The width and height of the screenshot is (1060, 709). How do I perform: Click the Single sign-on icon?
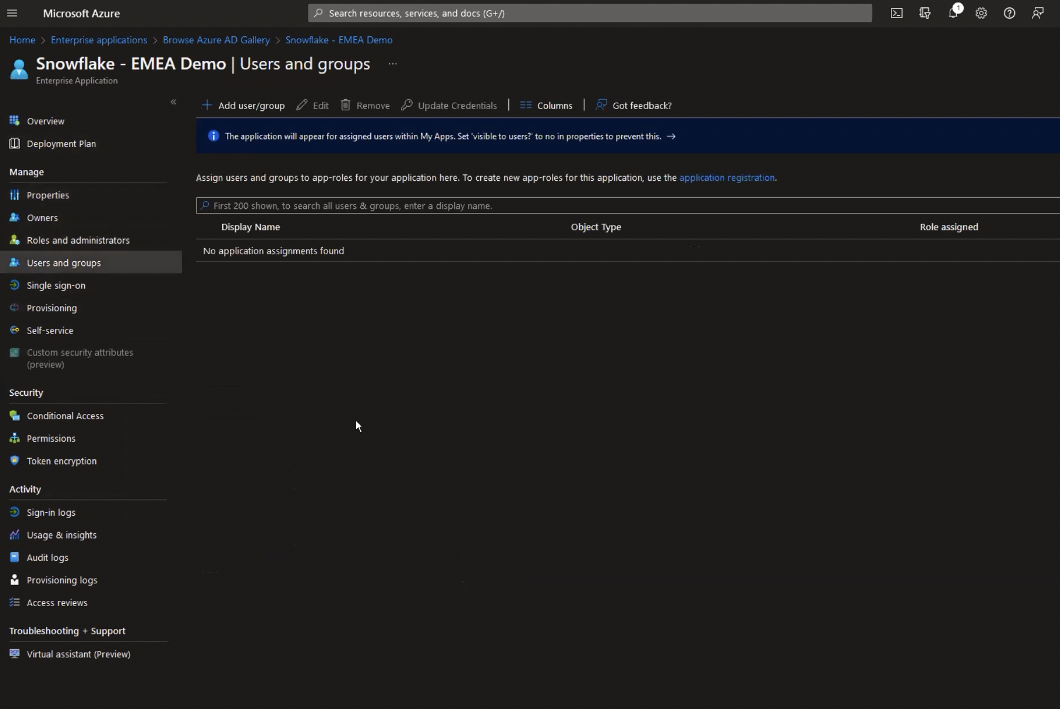14,285
